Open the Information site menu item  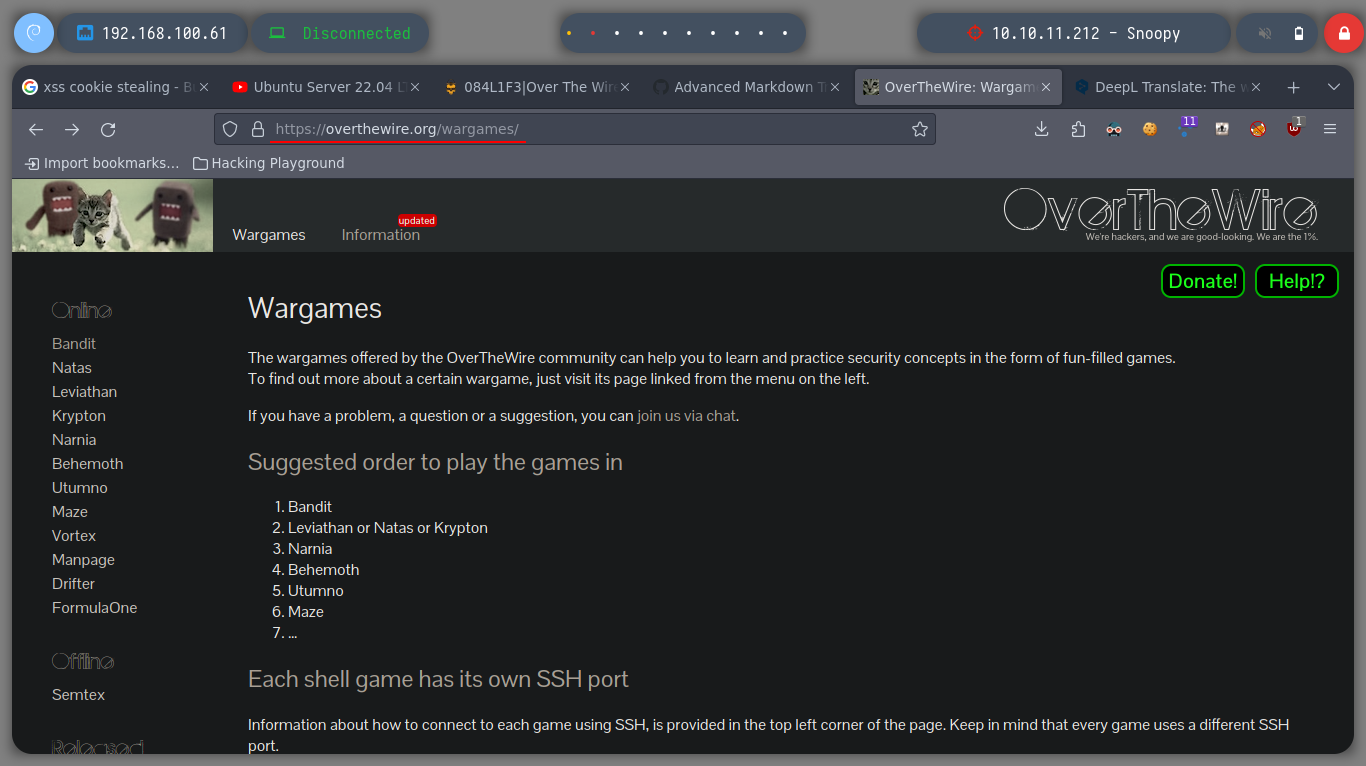click(x=381, y=235)
